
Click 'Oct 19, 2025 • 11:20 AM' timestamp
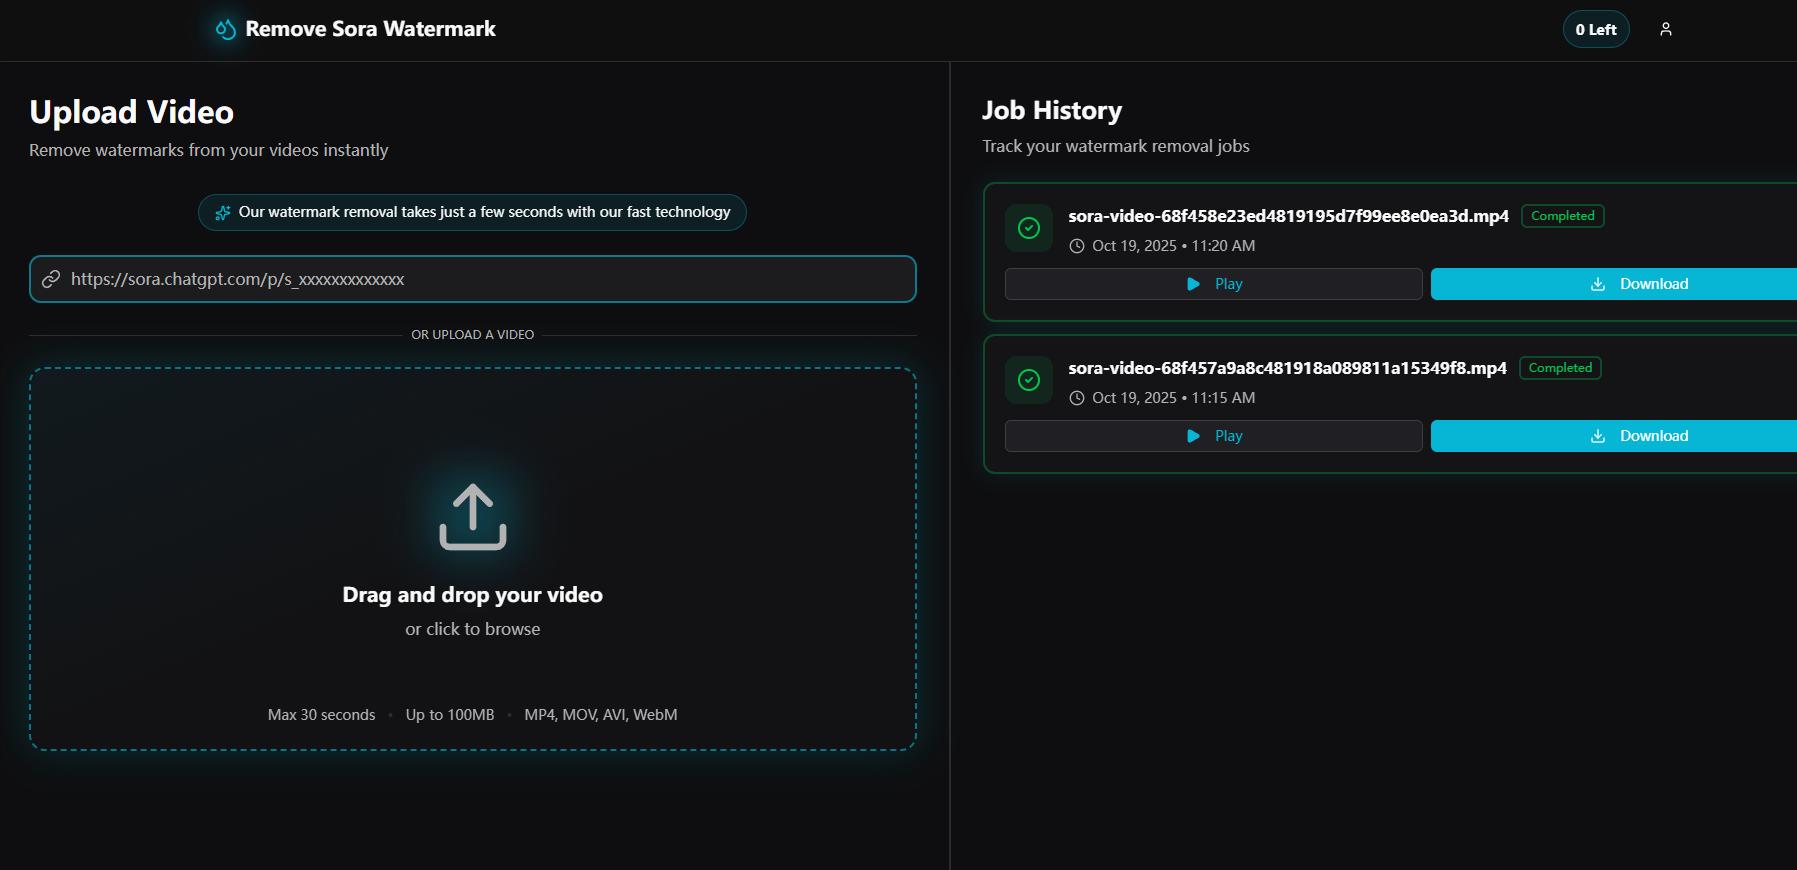click(1173, 246)
